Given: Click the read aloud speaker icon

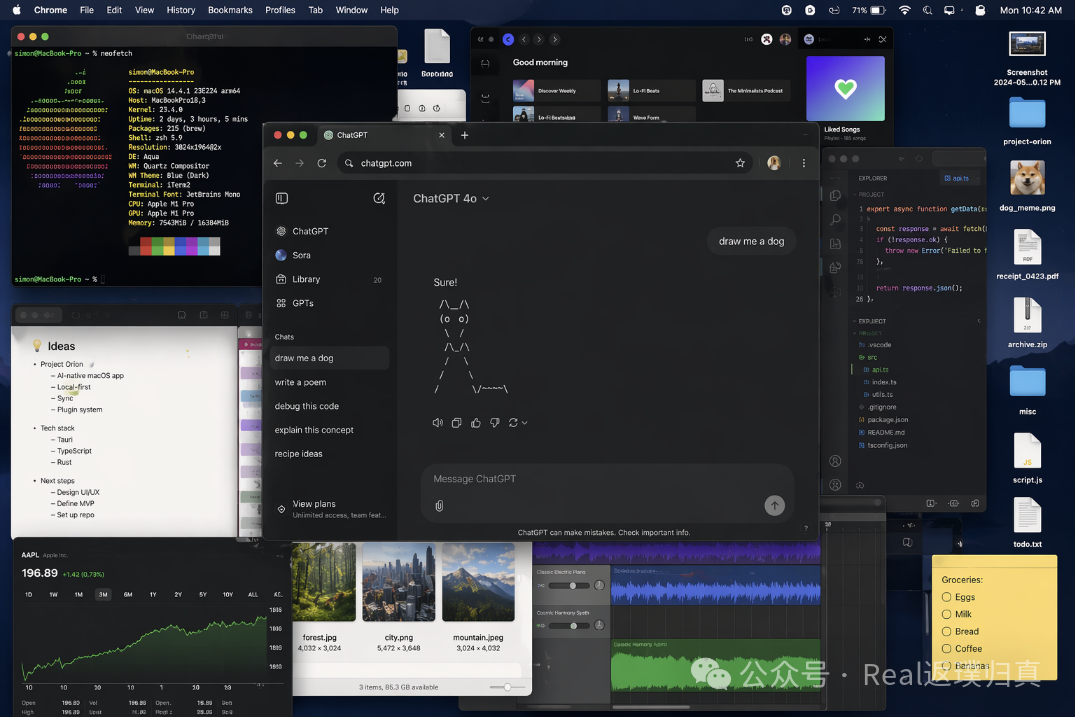Looking at the screenshot, I should [x=437, y=423].
